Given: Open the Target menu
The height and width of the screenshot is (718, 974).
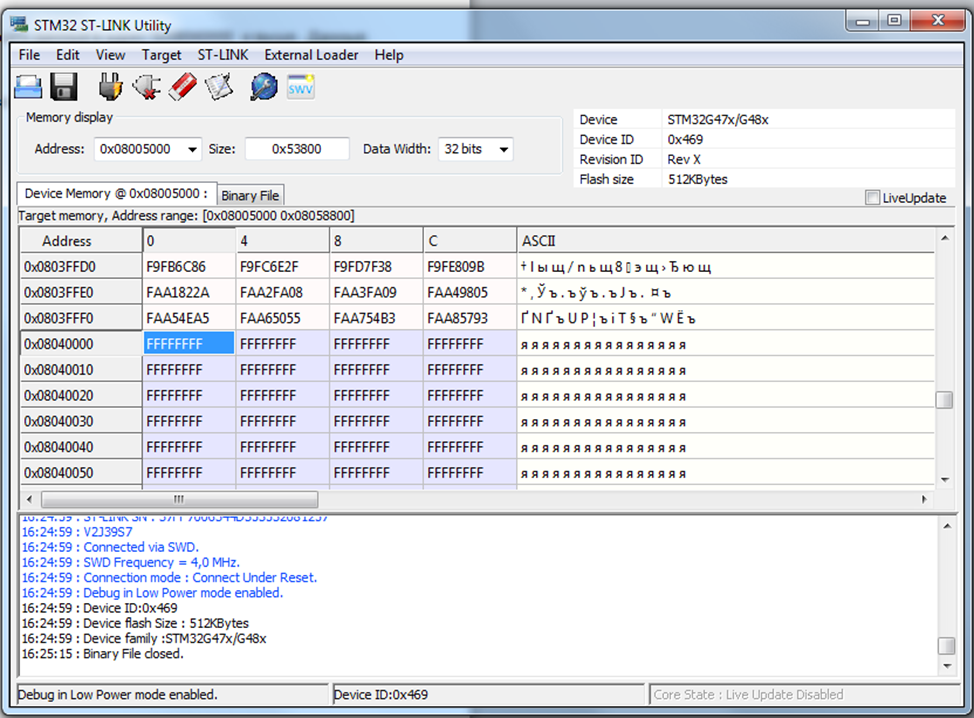Looking at the screenshot, I should point(162,55).
